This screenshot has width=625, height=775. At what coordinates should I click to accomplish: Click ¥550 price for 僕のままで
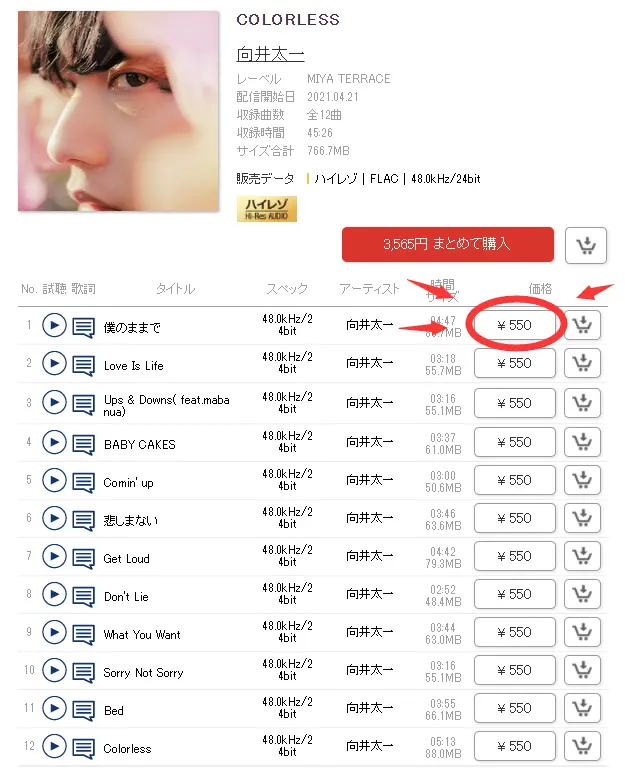tap(514, 325)
